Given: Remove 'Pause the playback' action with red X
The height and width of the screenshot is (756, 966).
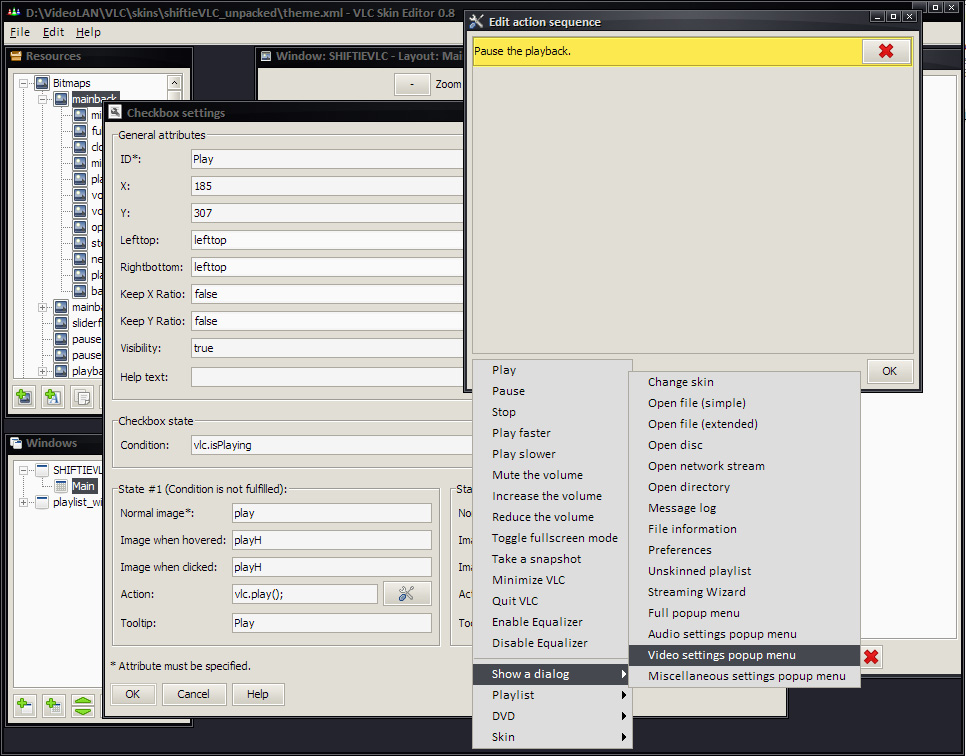Looking at the screenshot, I should coord(886,51).
